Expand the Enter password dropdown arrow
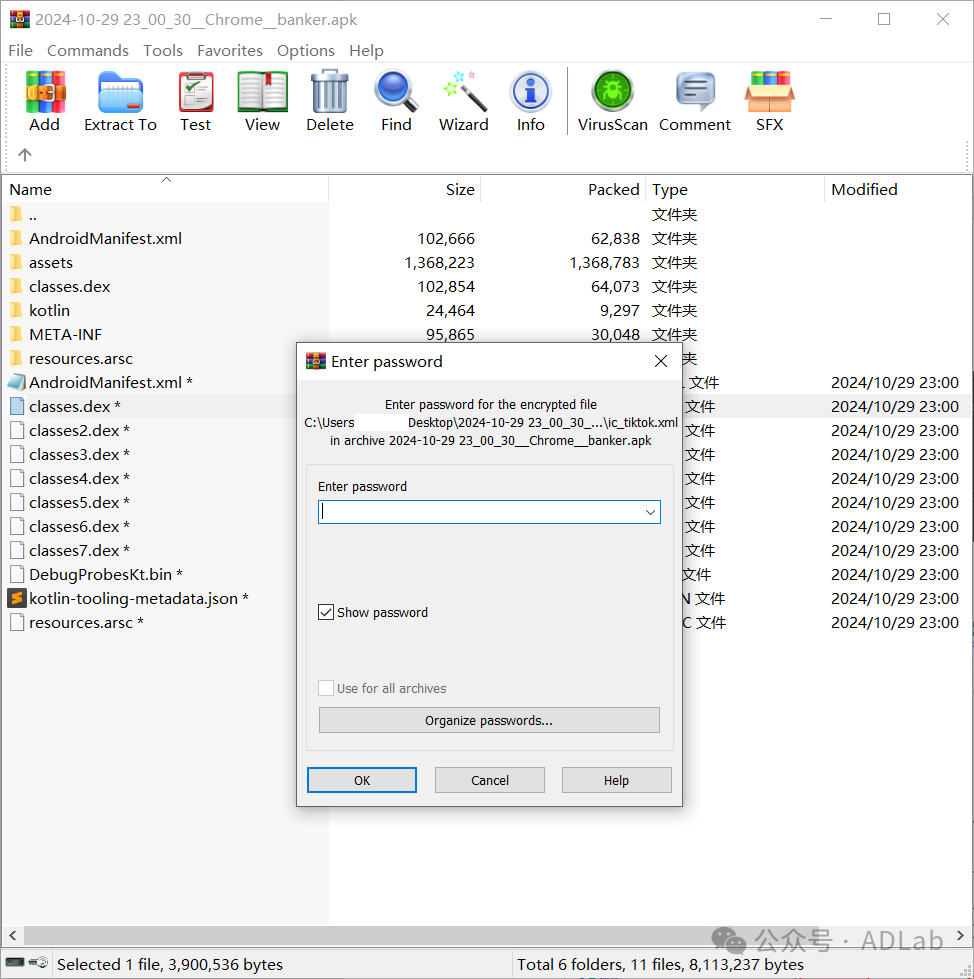 coord(650,512)
